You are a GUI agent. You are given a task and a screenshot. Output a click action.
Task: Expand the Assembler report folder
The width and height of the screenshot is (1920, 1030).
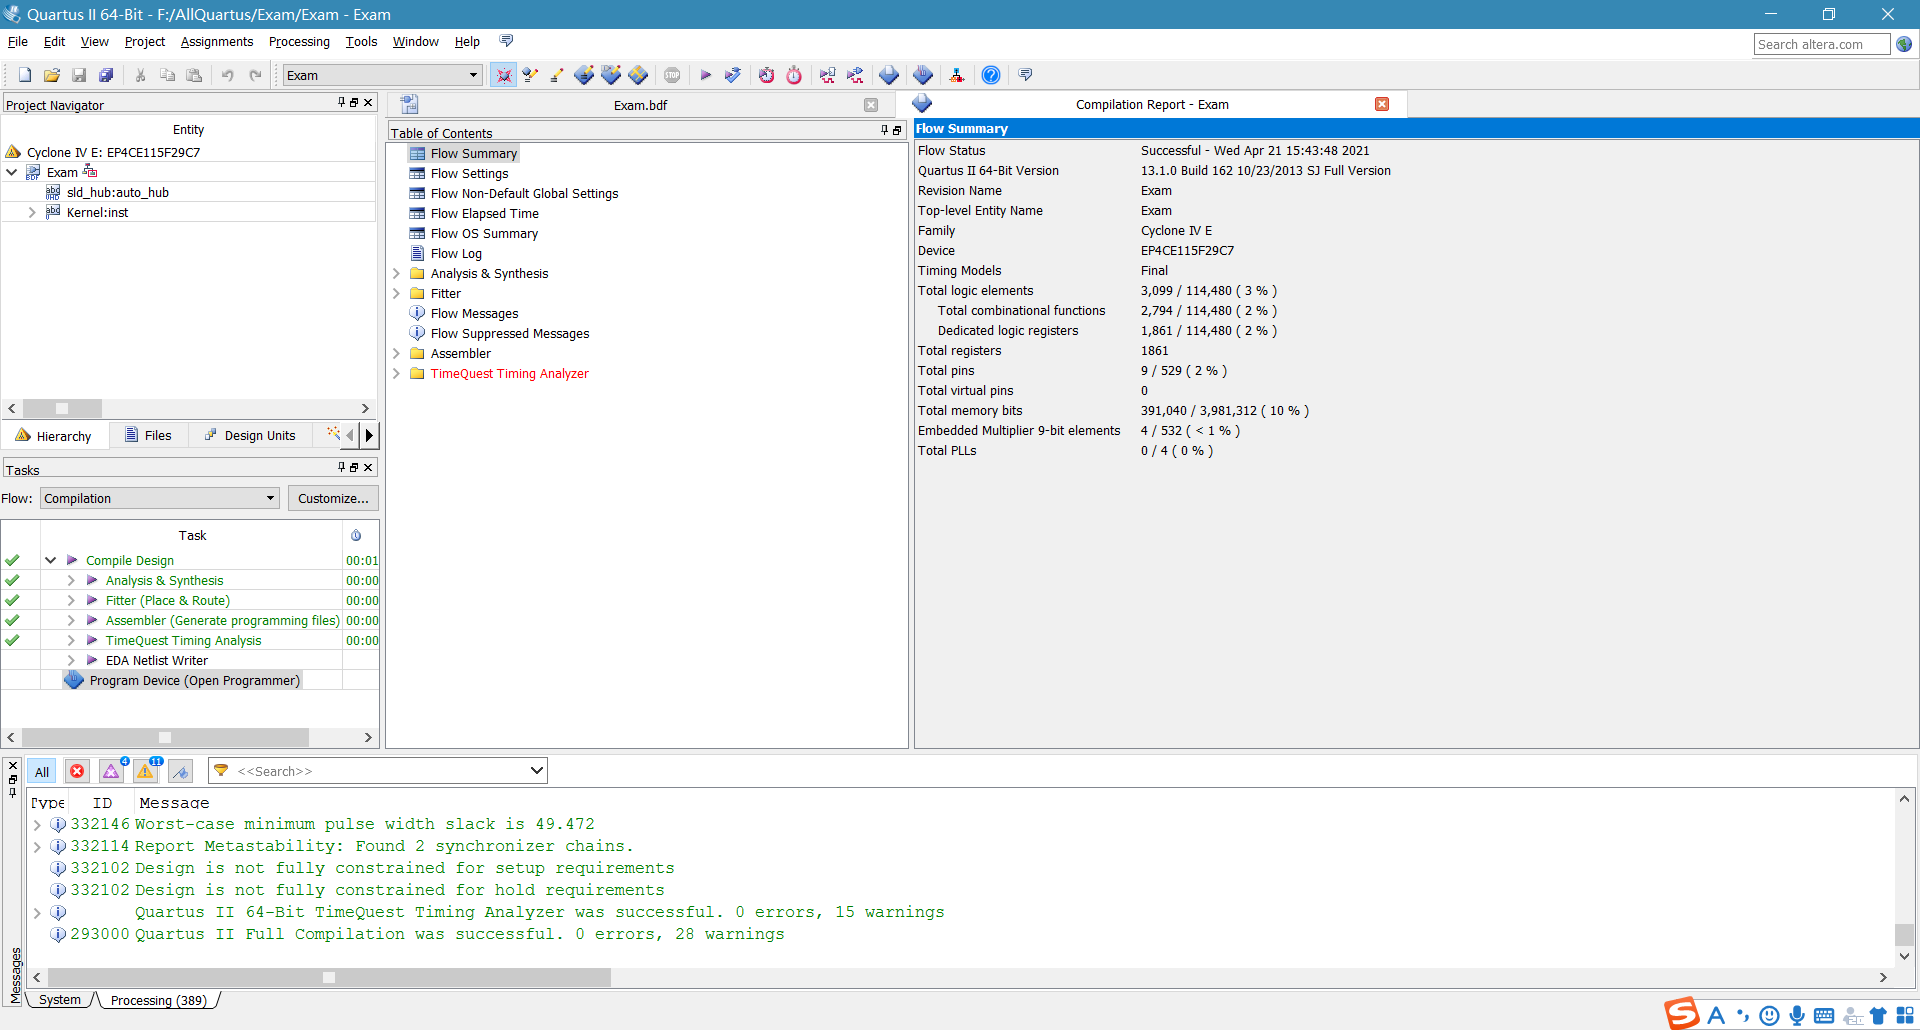[396, 353]
